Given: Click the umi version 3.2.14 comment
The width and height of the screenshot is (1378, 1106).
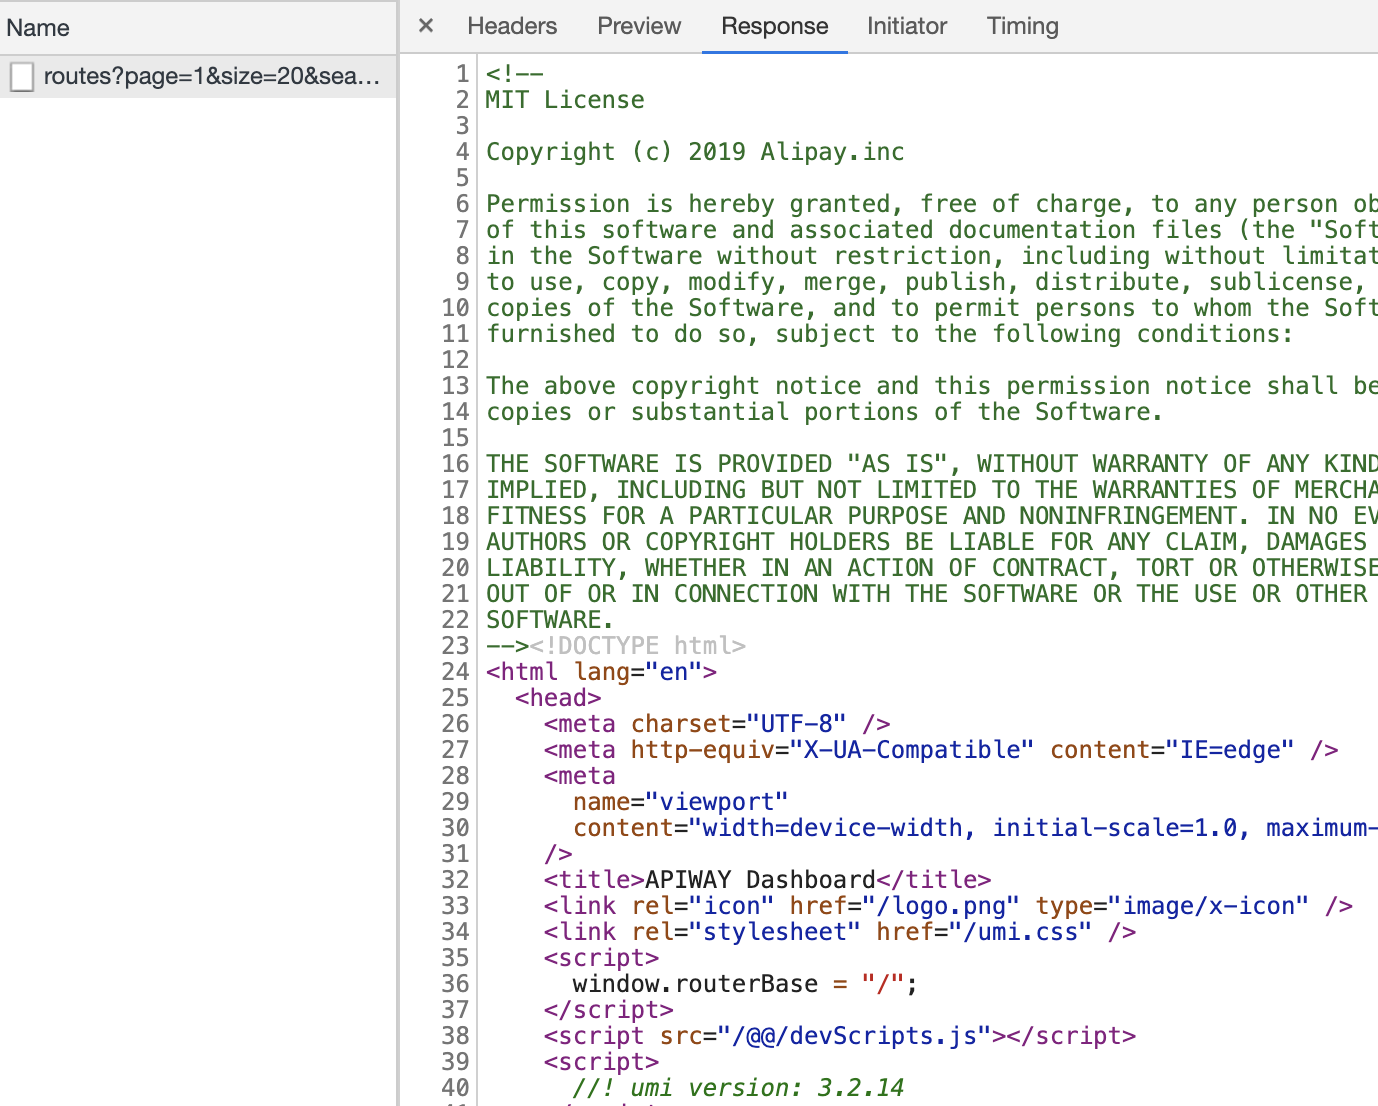Looking at the screenshot, I should click(740, 1088).
